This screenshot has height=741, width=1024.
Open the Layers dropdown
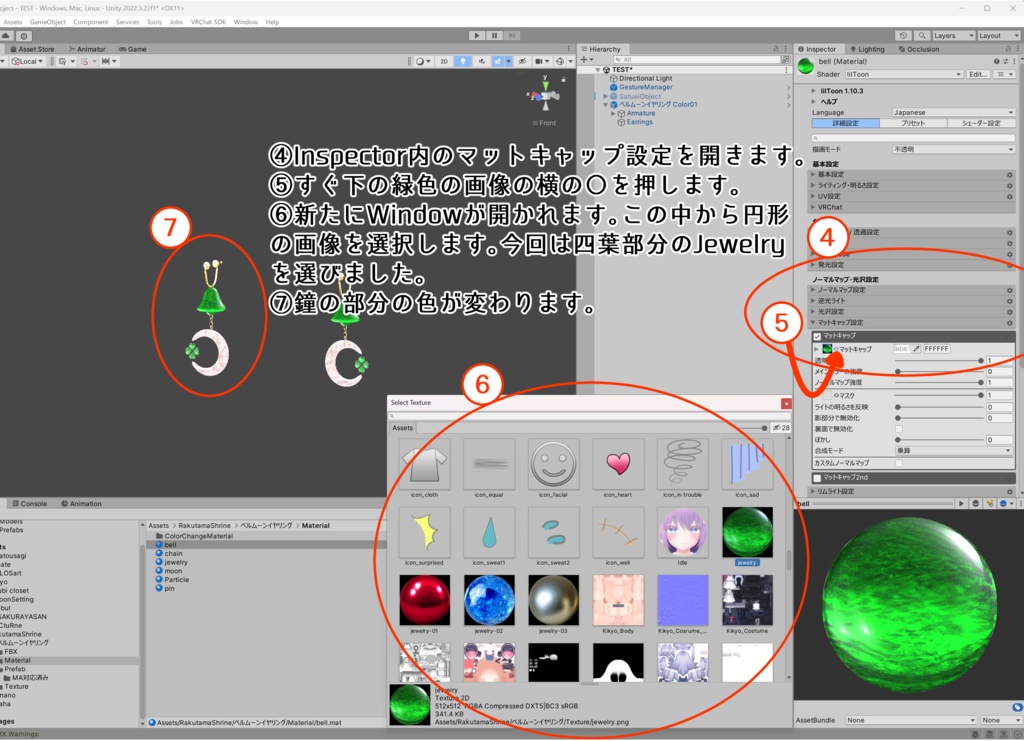(953, 36)
